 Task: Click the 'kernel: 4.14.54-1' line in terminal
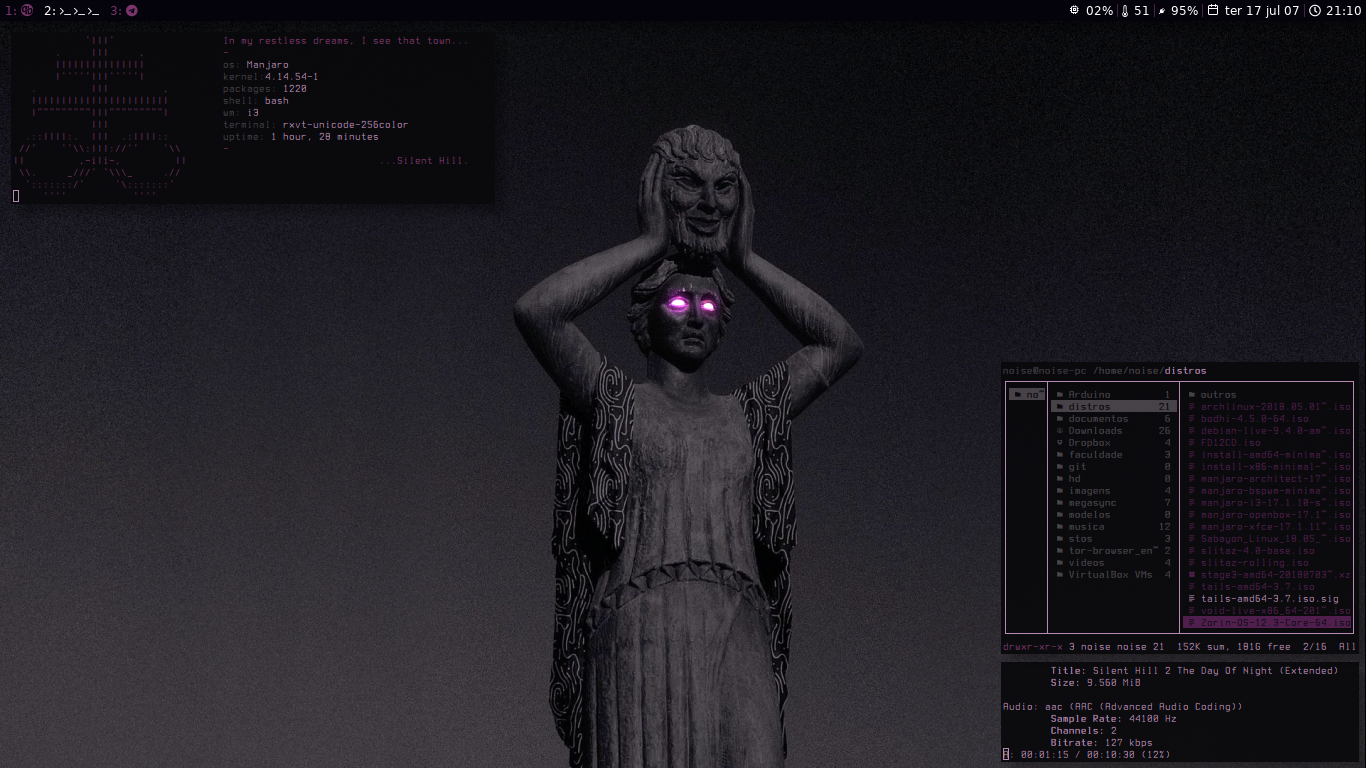point(271,77)
